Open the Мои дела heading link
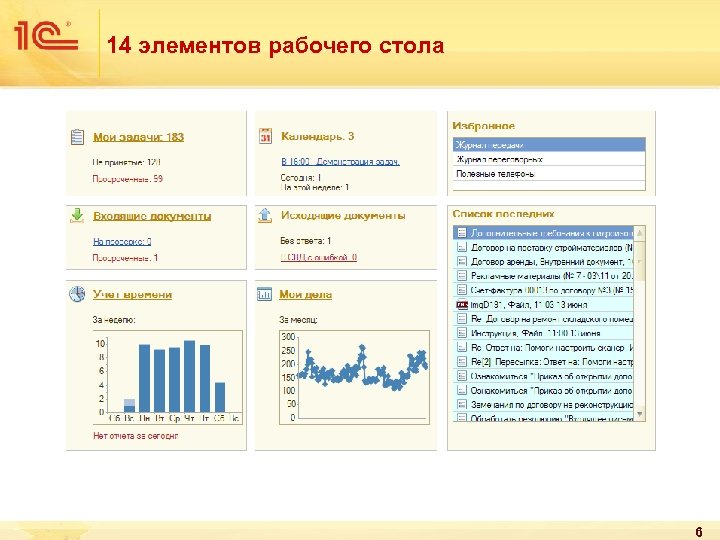This screenshot has height=540, width=720. click(305, 294)
